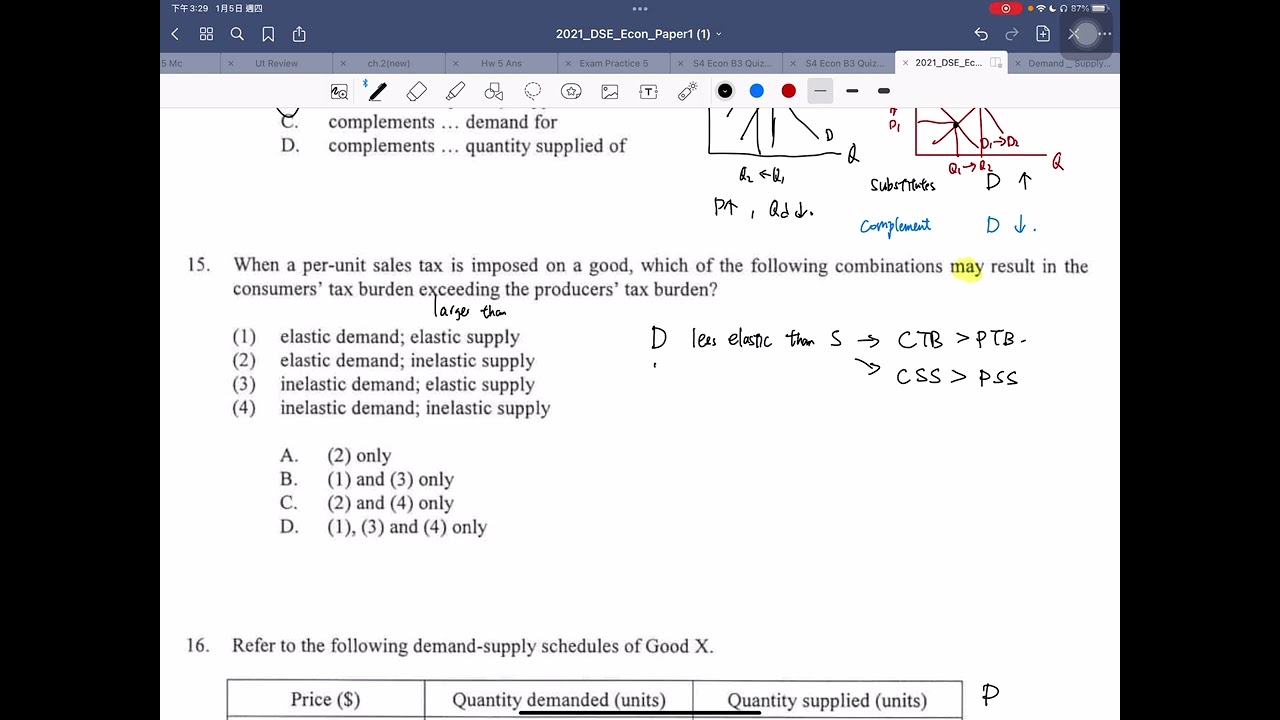Choose the black pen color
Viewport: 1280px width, 720px height.
tap(725, 91)
